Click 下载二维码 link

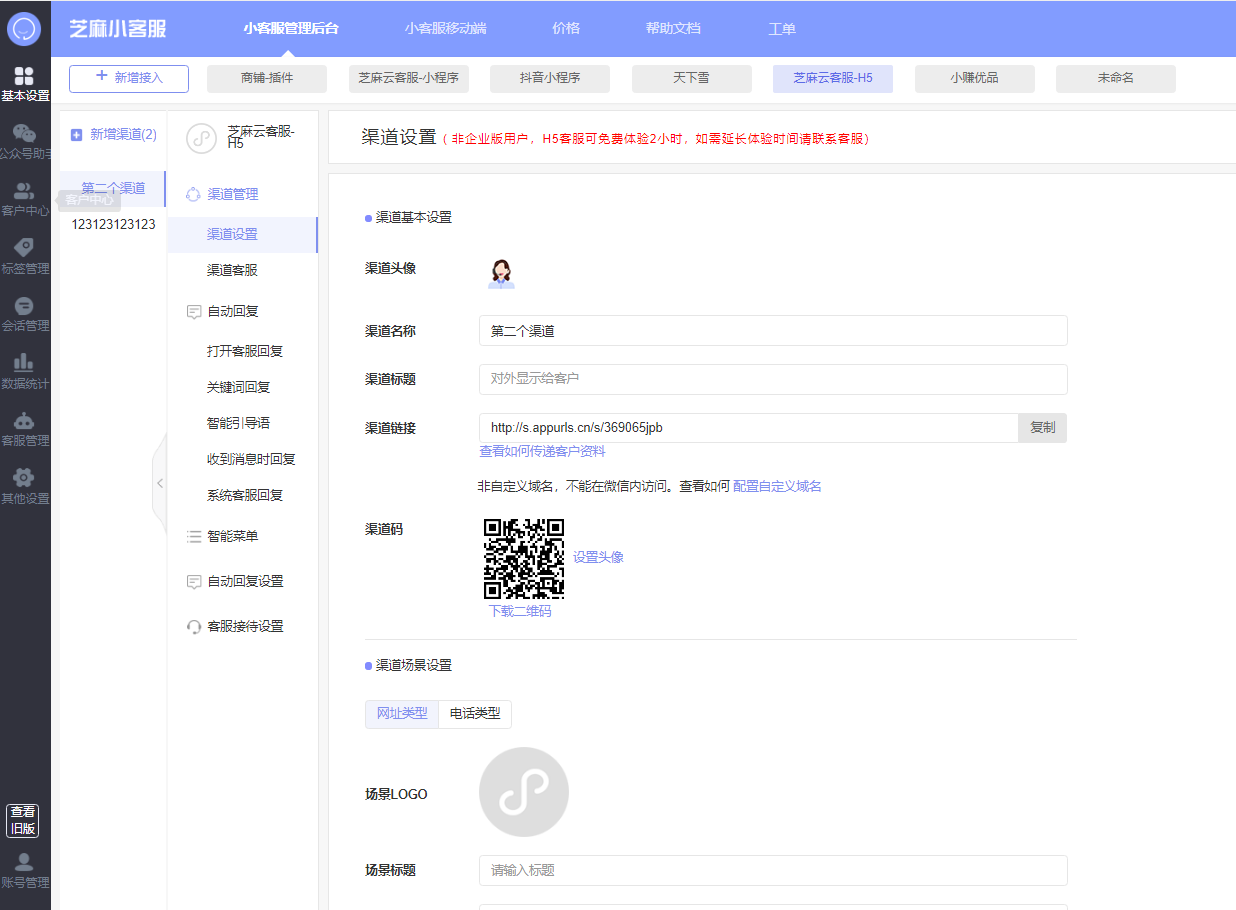[x=520, y=611]
